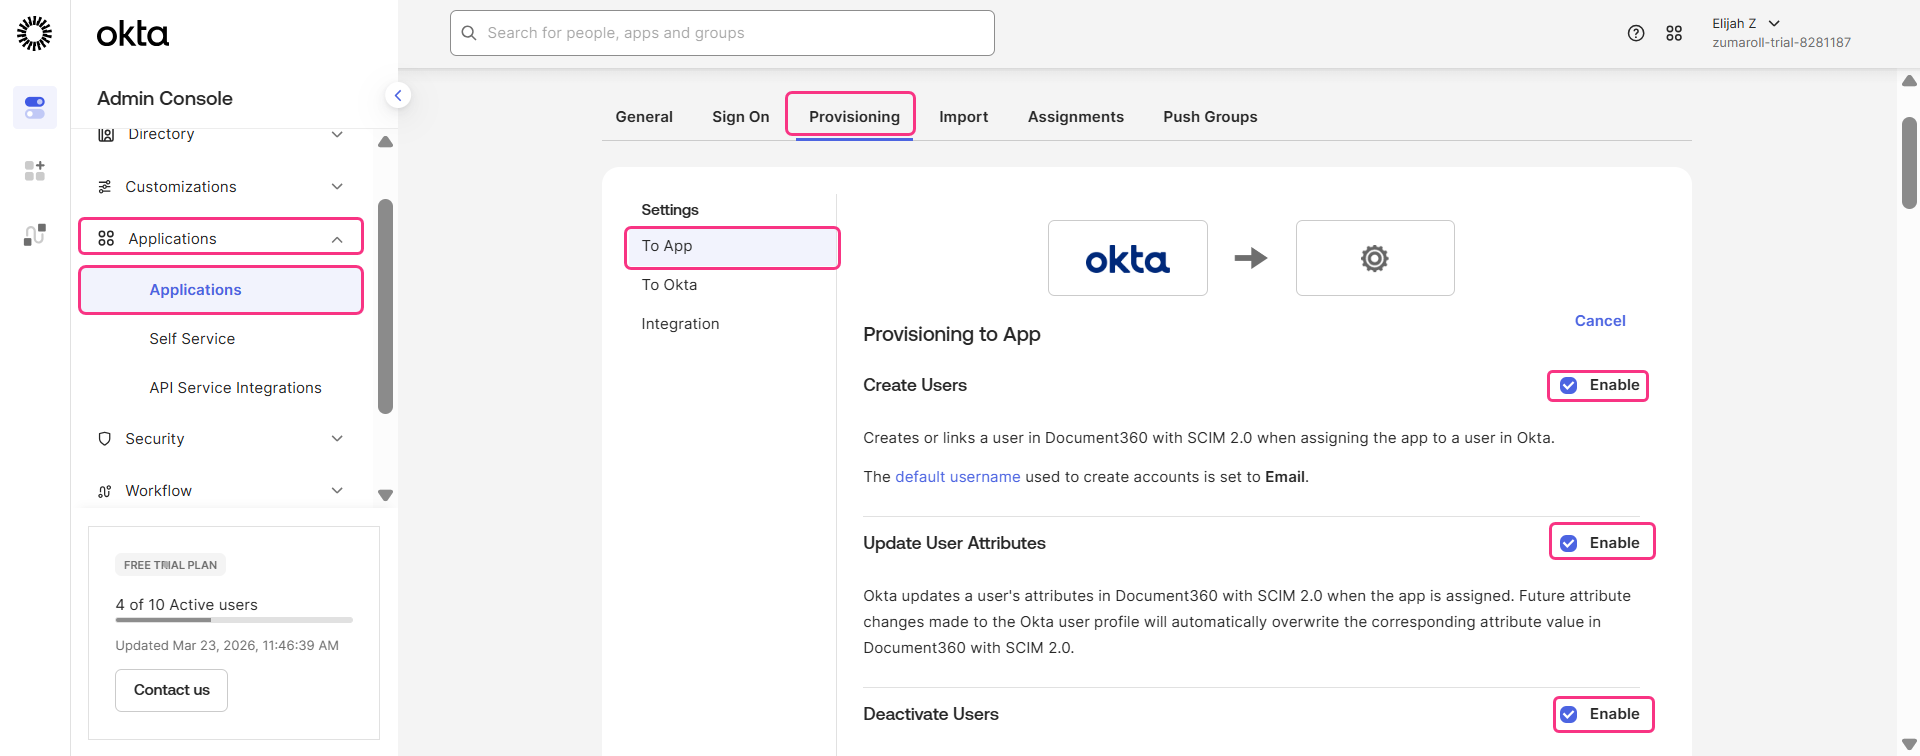
Task: Click the gear app logo tile
Action: pos(1375,258)
